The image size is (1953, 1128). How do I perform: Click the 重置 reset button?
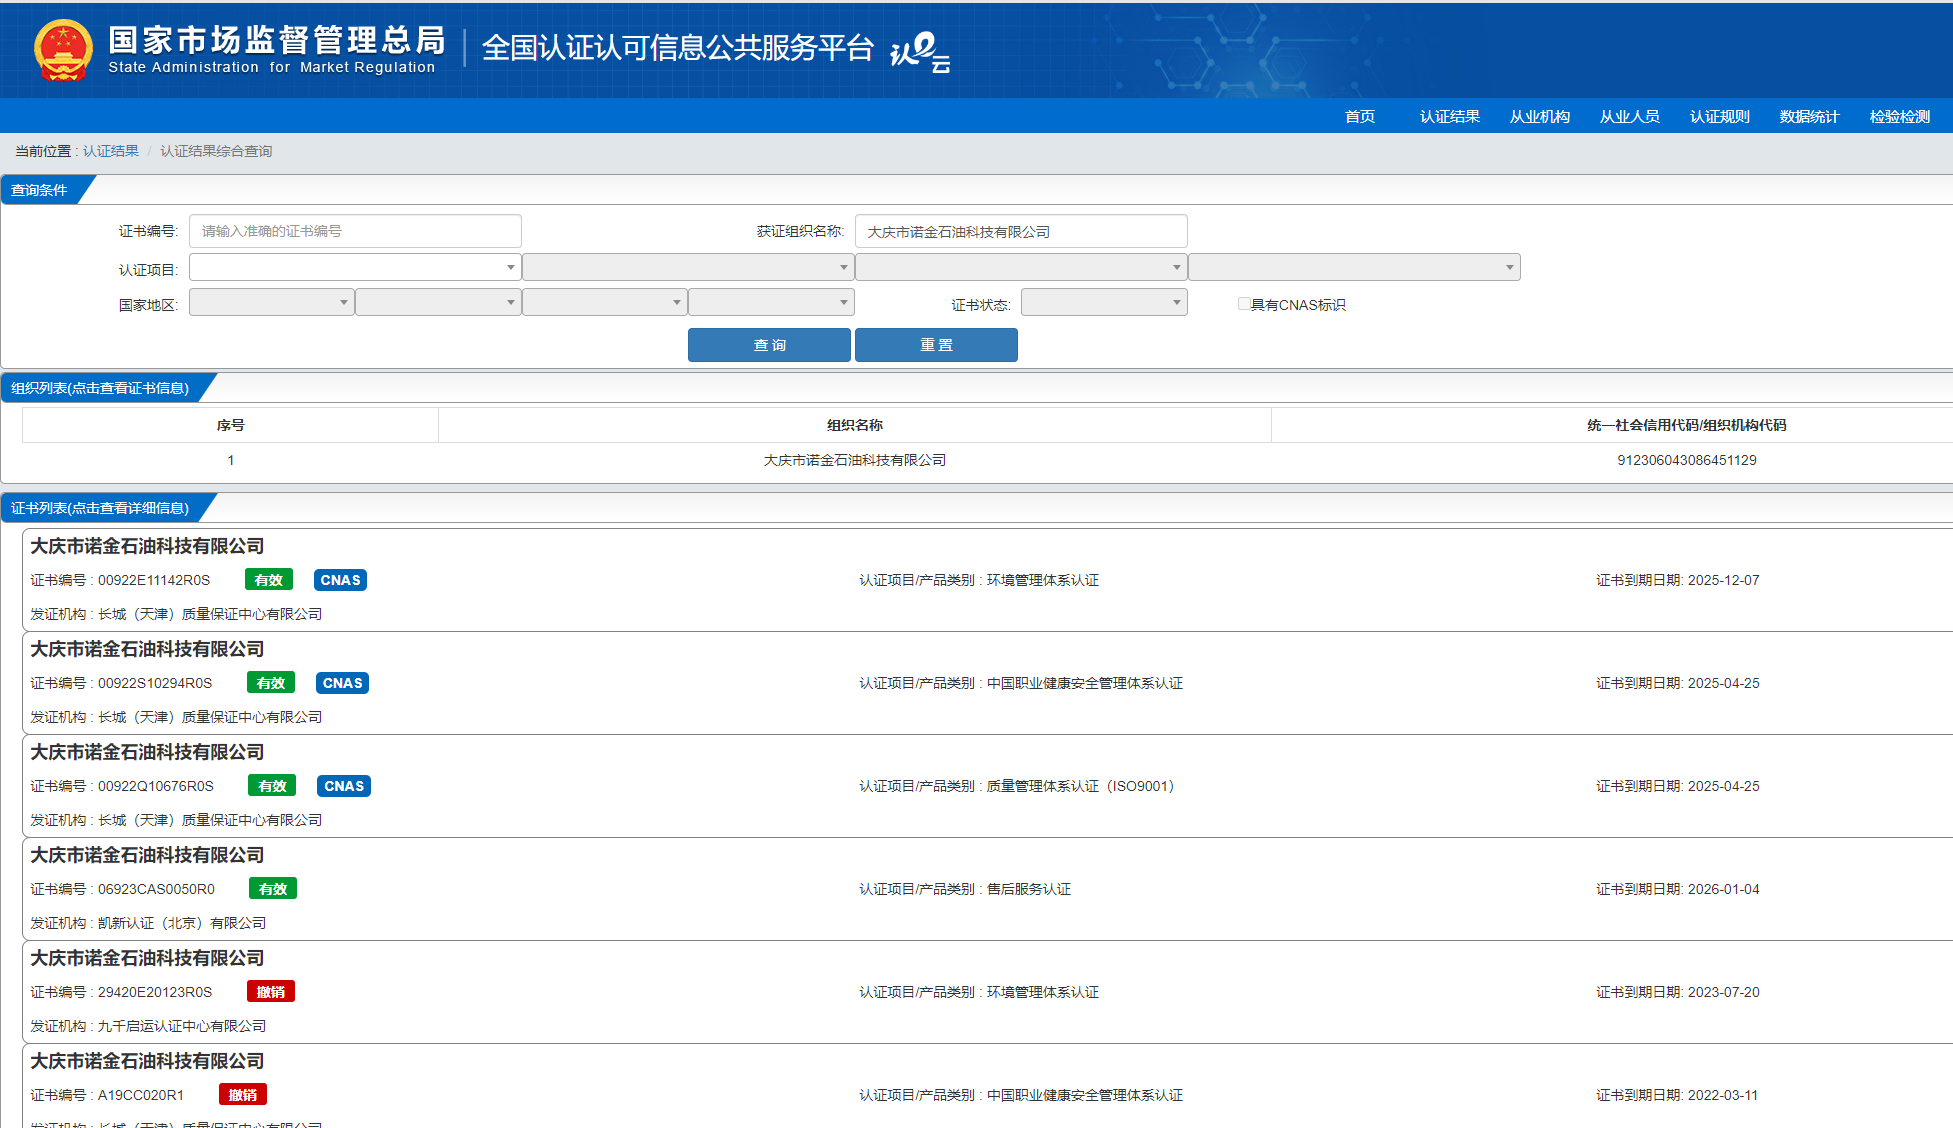[936, 345]
